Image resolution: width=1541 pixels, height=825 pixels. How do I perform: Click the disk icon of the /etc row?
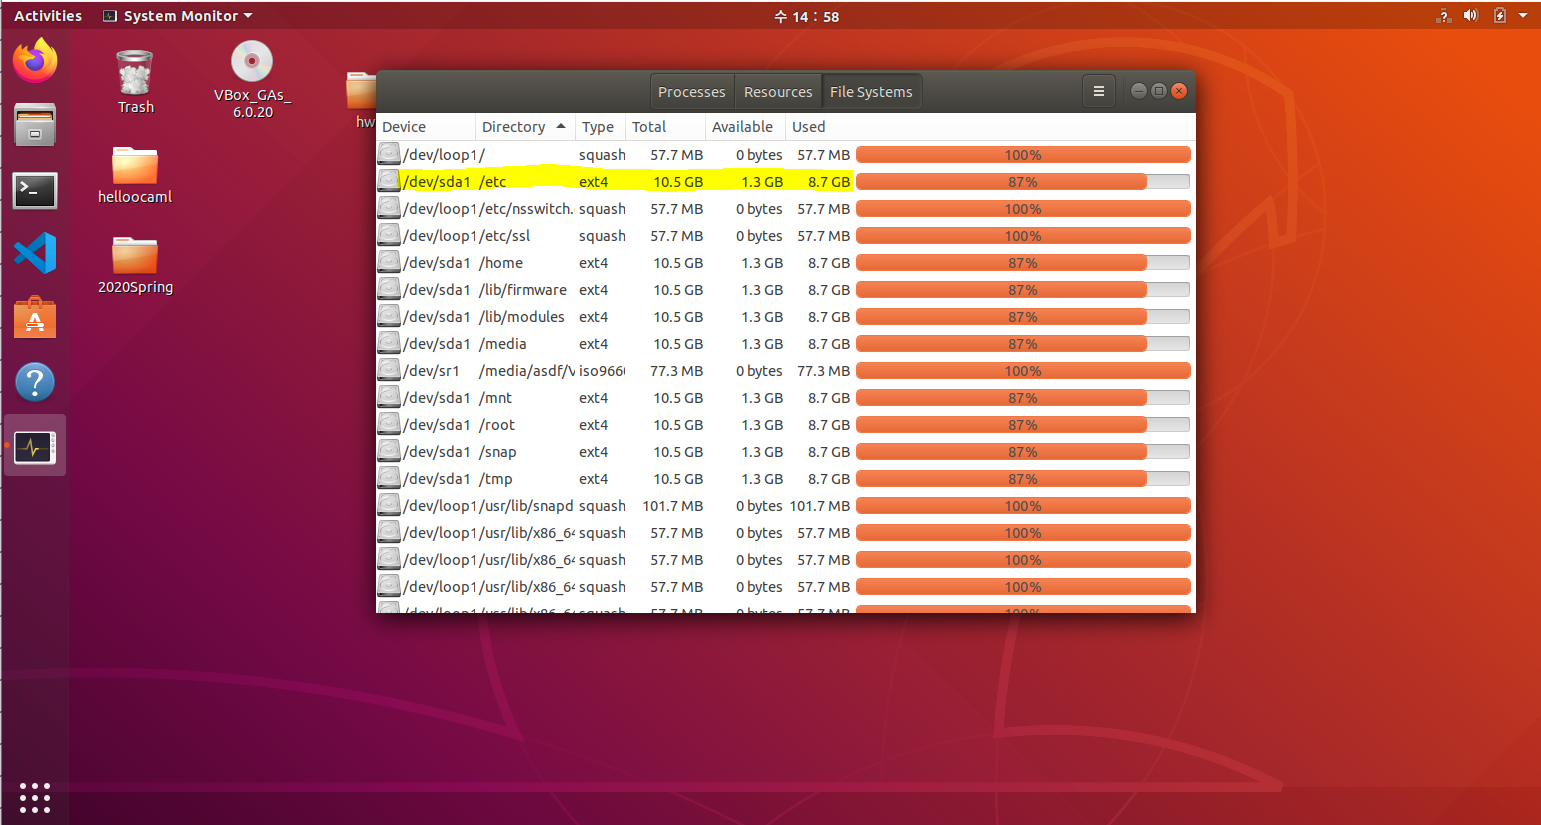[389, 181]
